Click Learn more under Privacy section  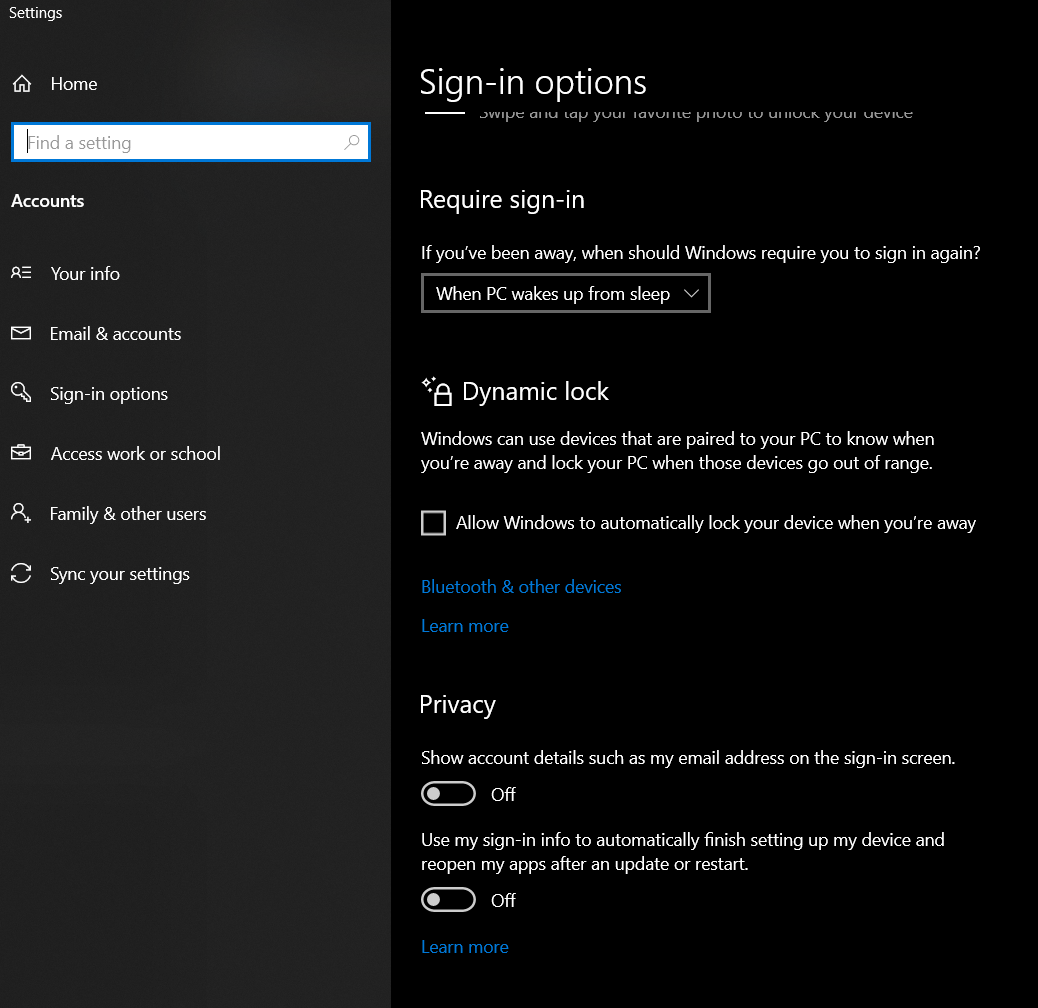point(464,946)
